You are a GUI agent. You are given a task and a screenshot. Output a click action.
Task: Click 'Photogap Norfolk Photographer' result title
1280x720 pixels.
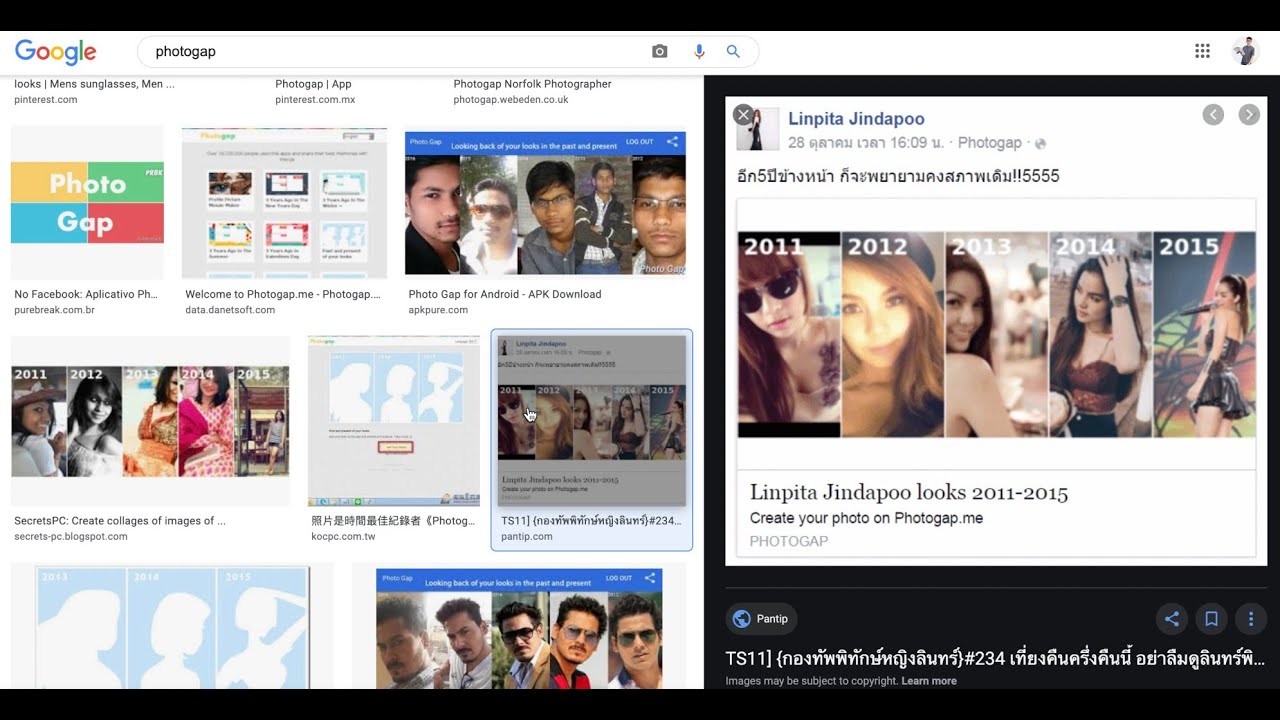click(x=532, y=84)
